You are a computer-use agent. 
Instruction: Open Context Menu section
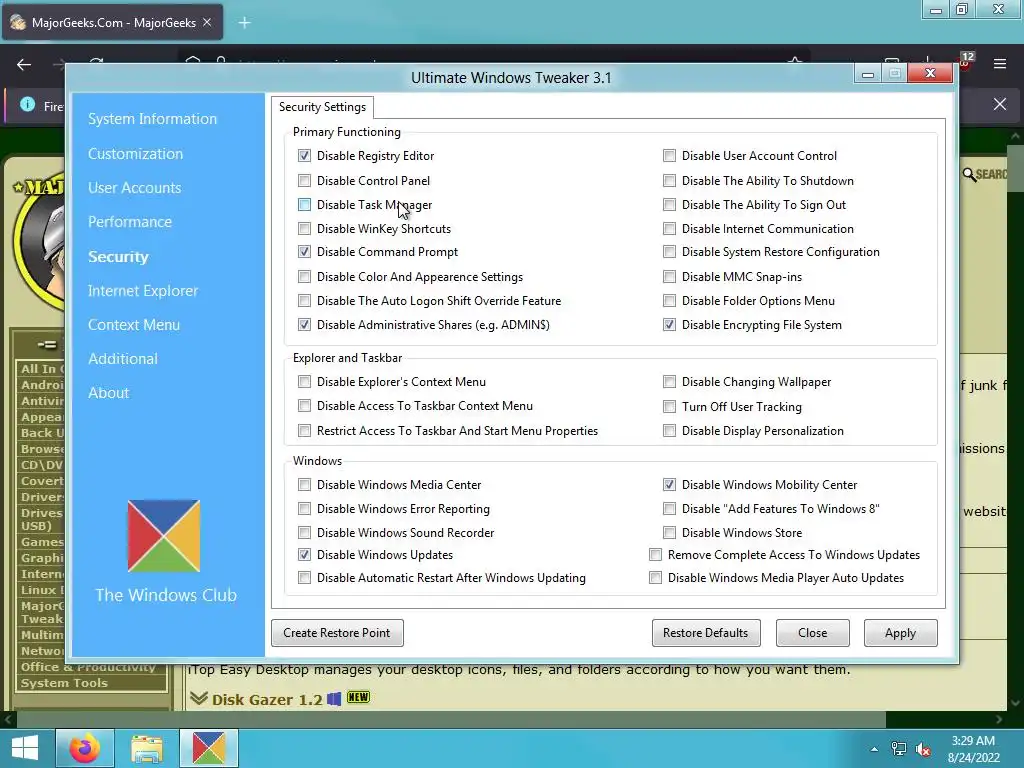(134, 325)
